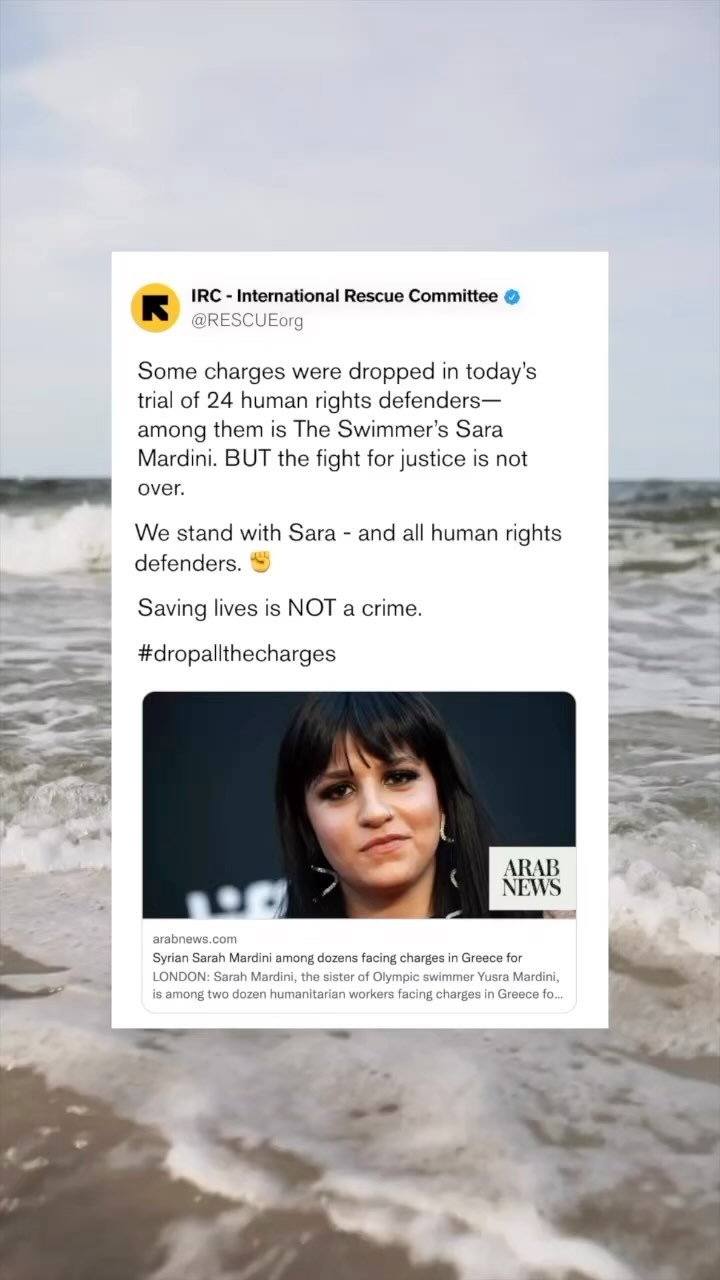This screenshot has width=720, height=1280.
Task: Open the #dropallthecharges hashtag
Action: click(236, 654)
